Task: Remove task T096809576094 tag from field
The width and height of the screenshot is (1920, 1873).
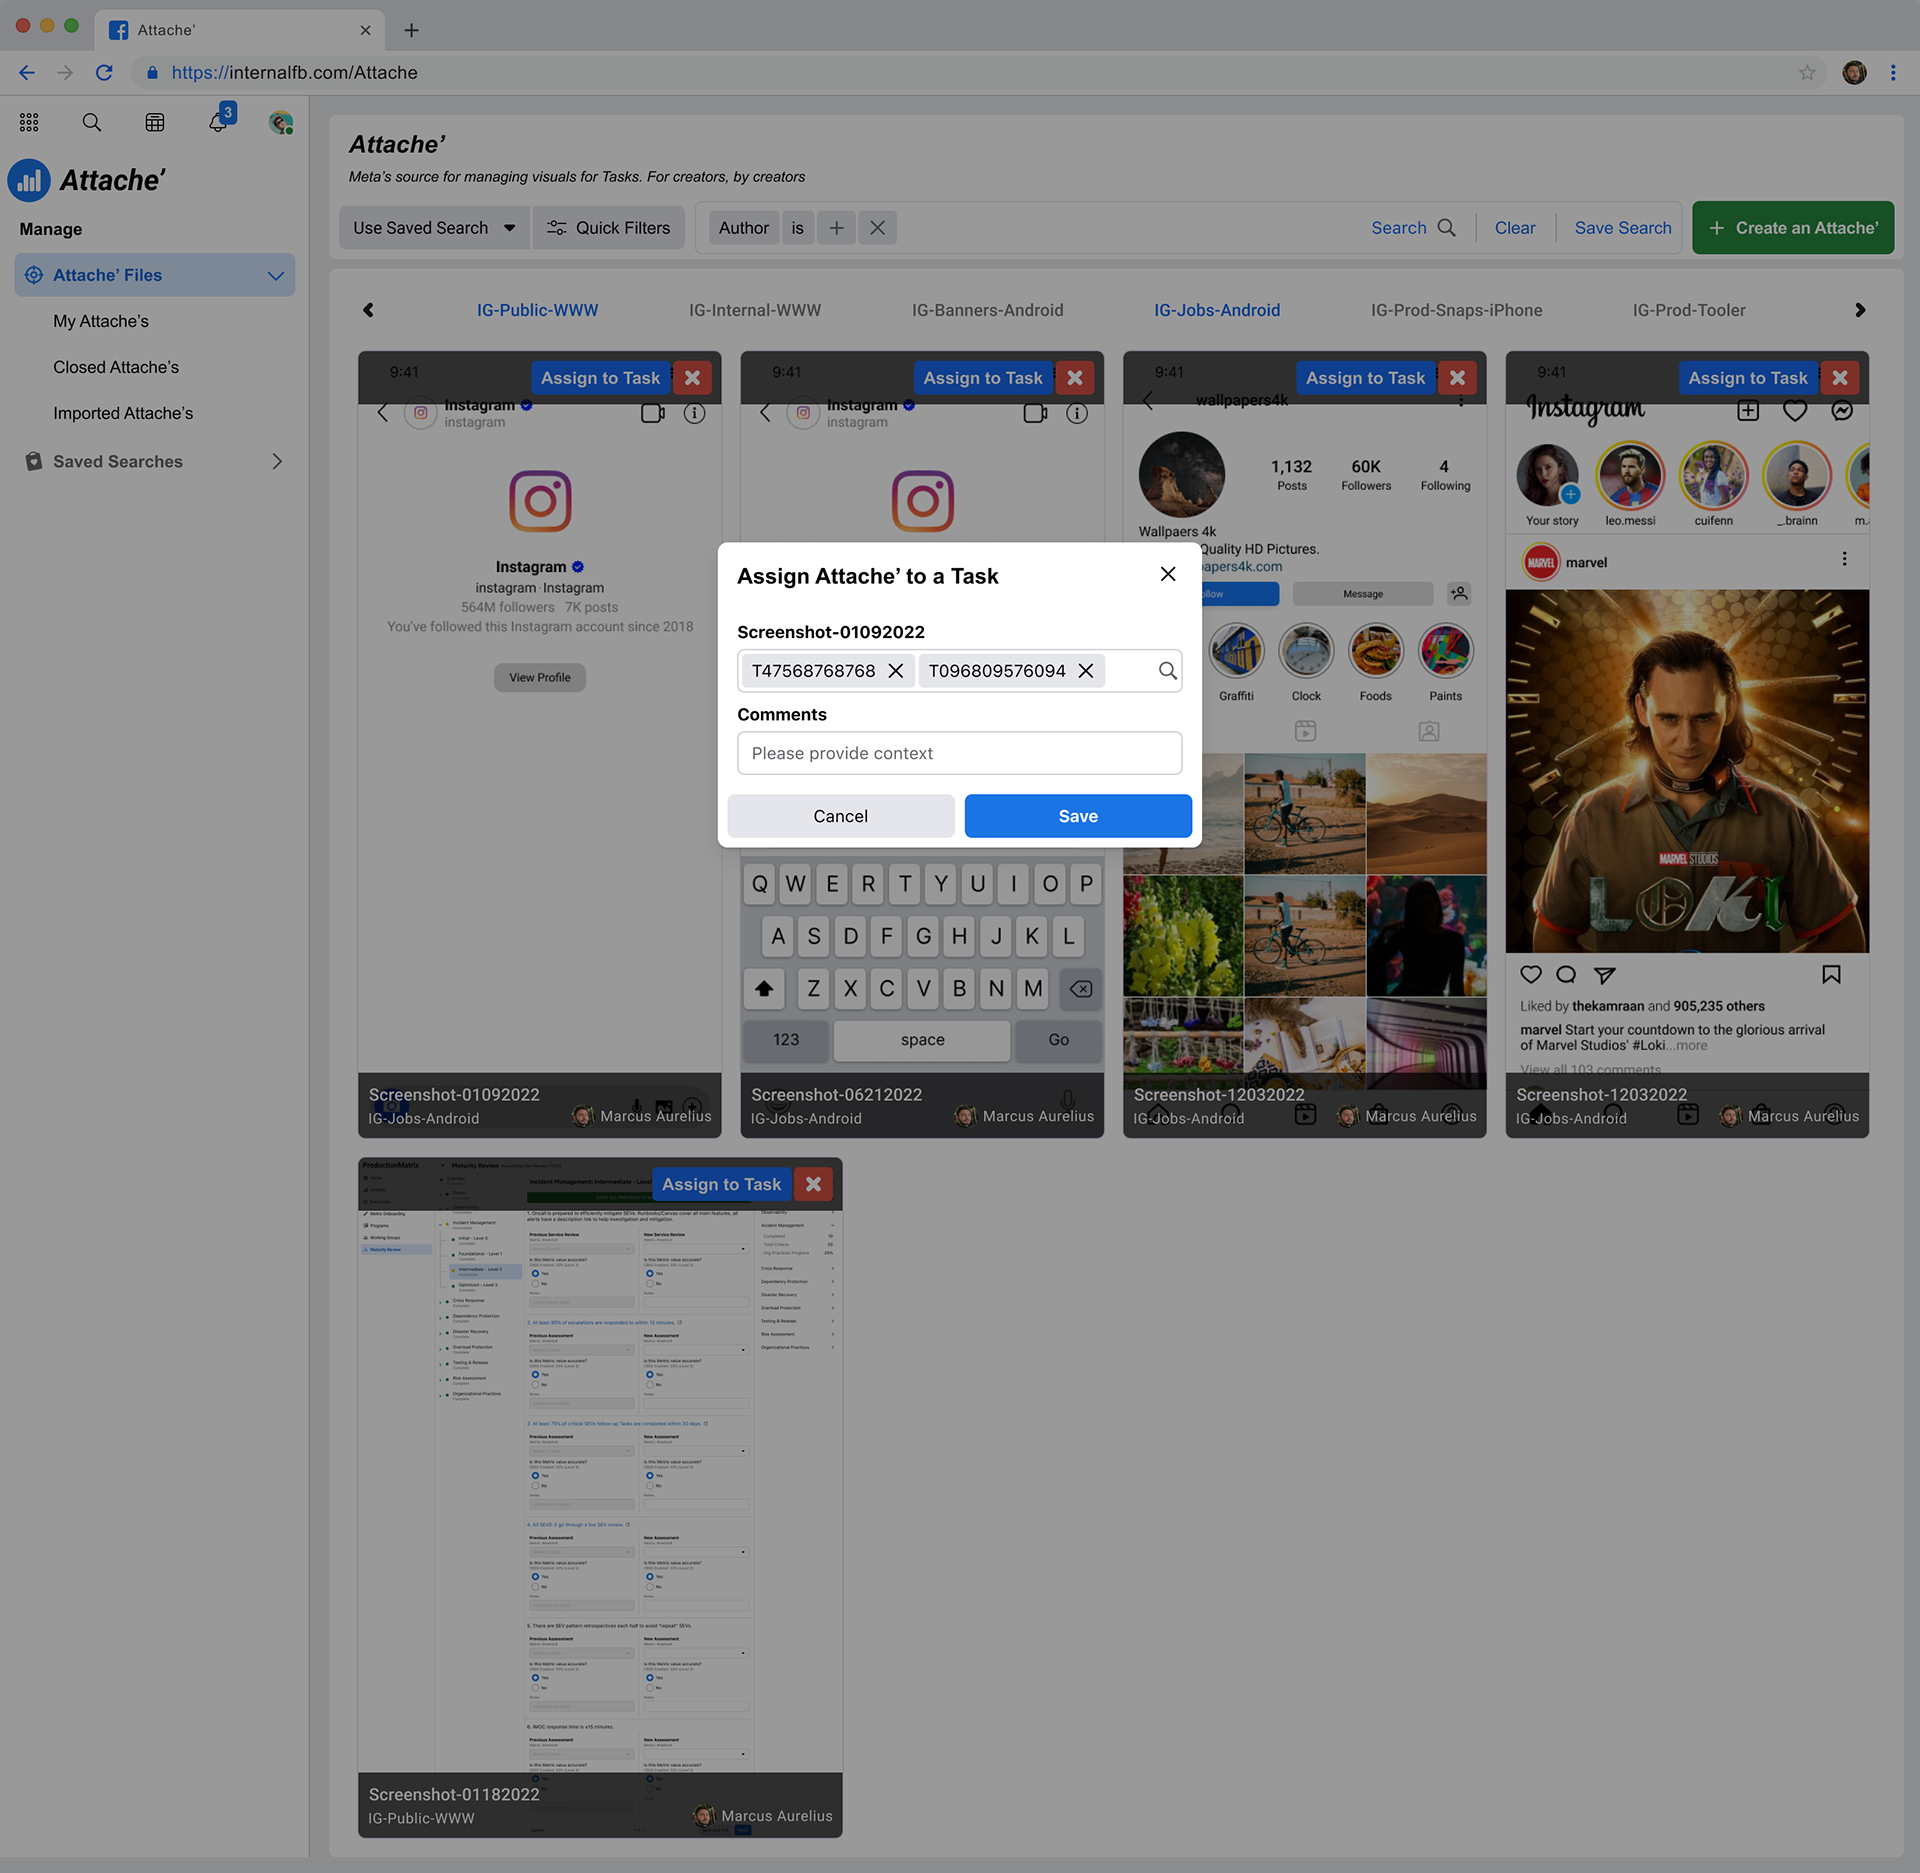Action: (1086, 671)
